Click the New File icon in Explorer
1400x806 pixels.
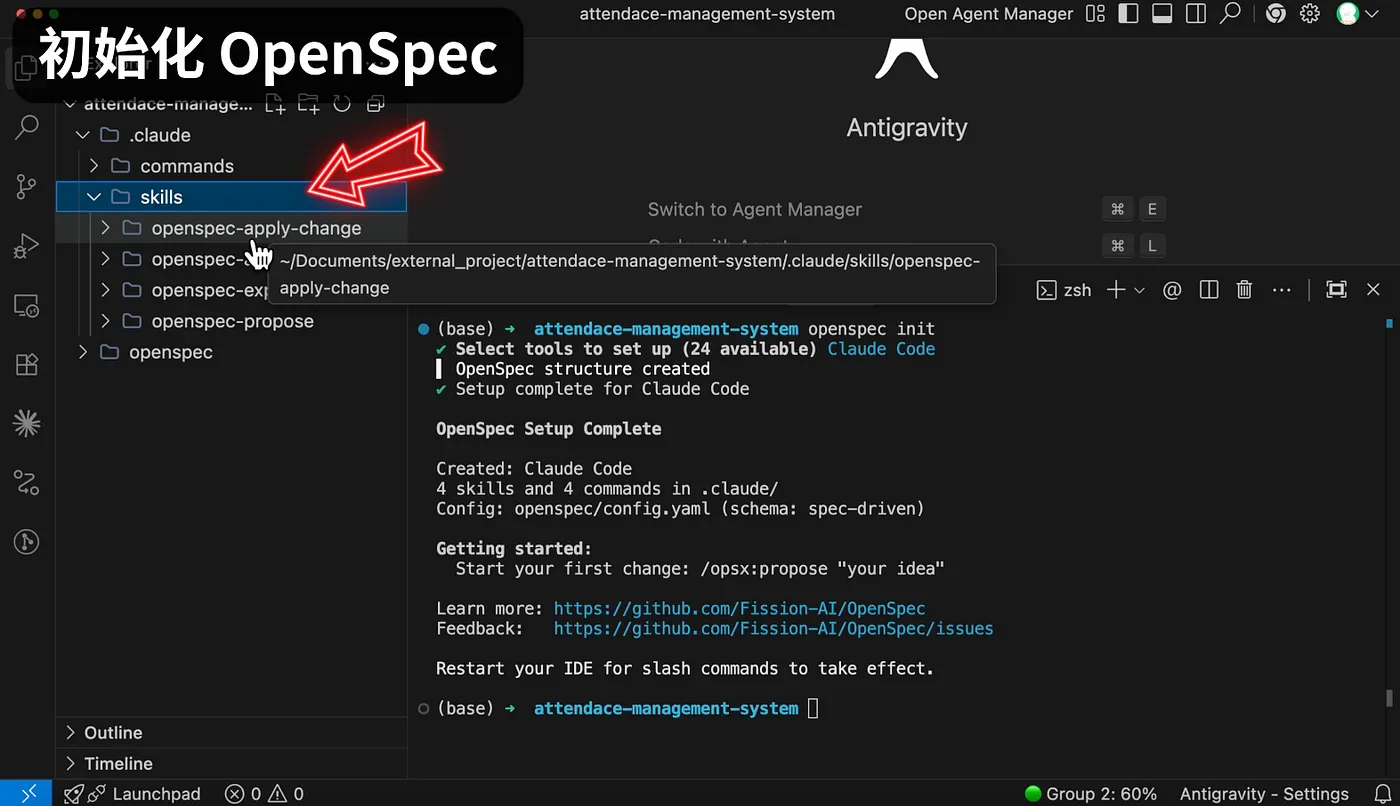click(275, 104)
